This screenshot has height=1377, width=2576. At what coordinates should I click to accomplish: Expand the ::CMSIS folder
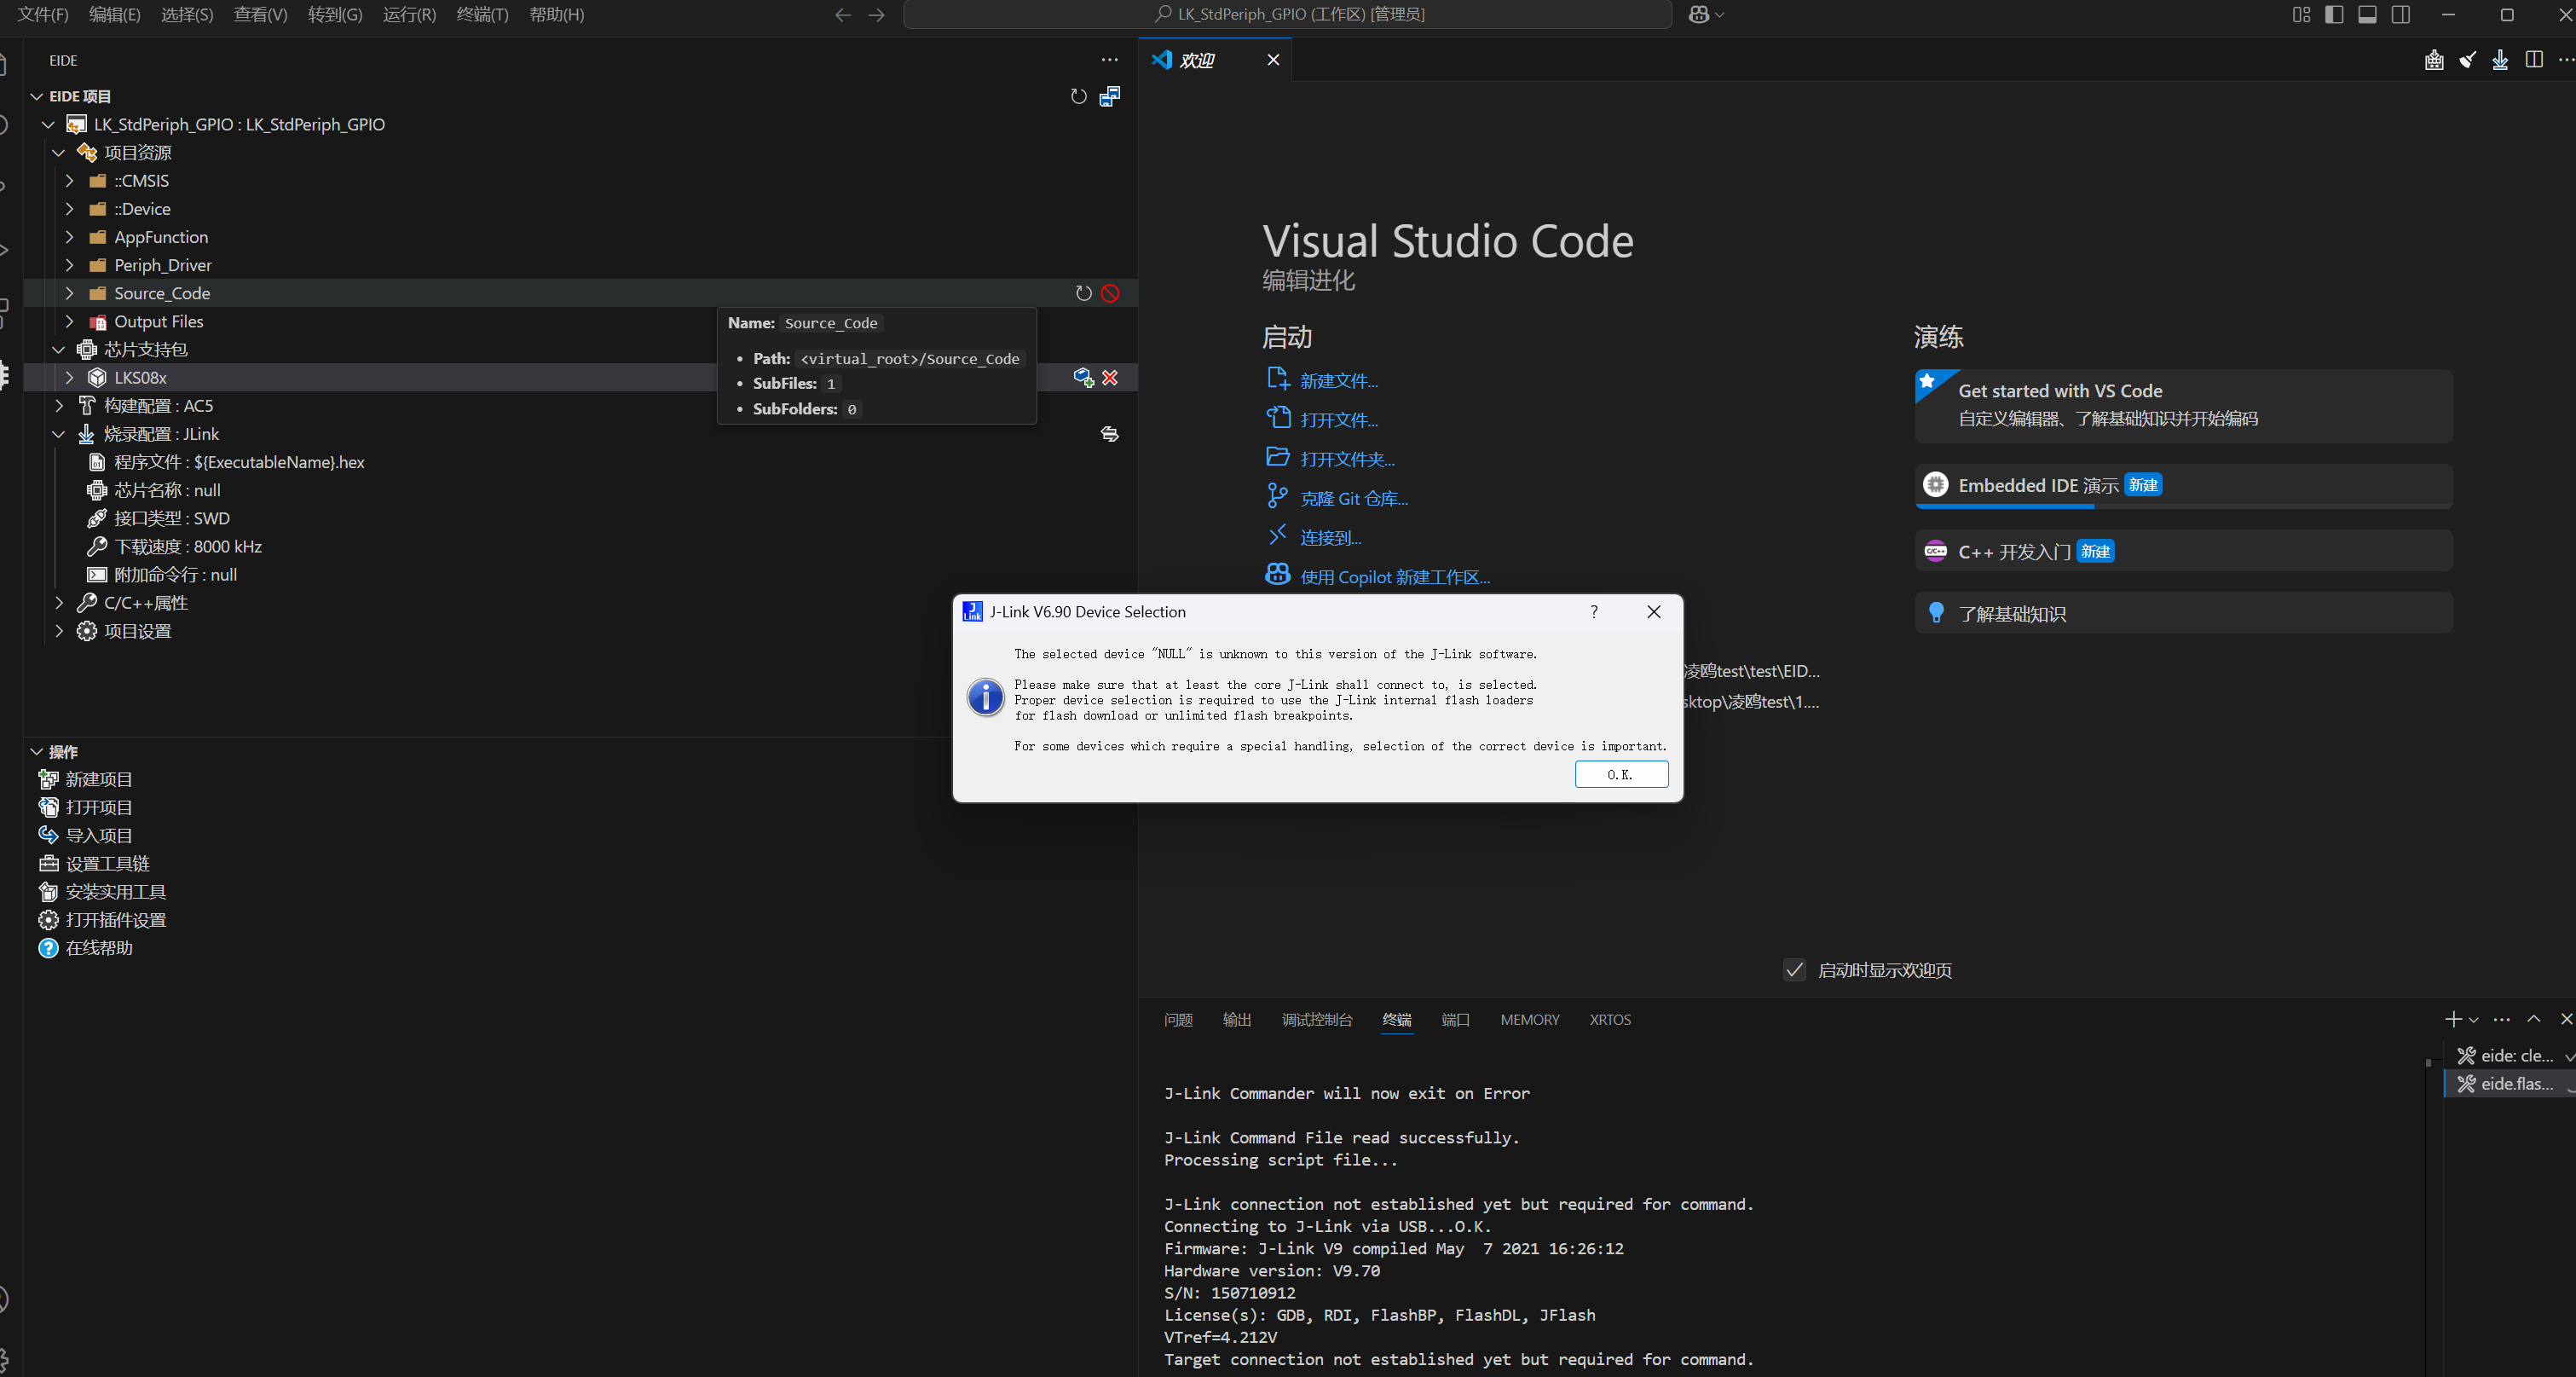[x=69, y=180]
